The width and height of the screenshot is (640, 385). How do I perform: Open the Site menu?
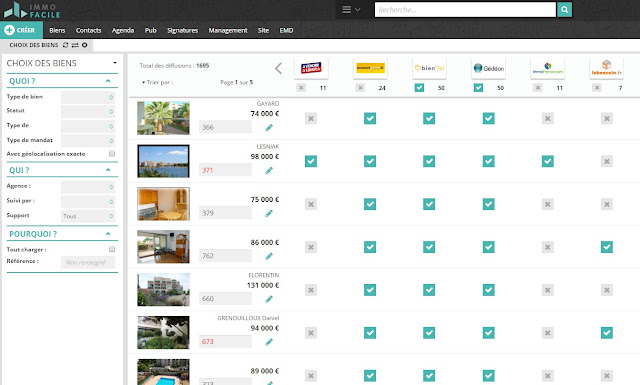263,30
